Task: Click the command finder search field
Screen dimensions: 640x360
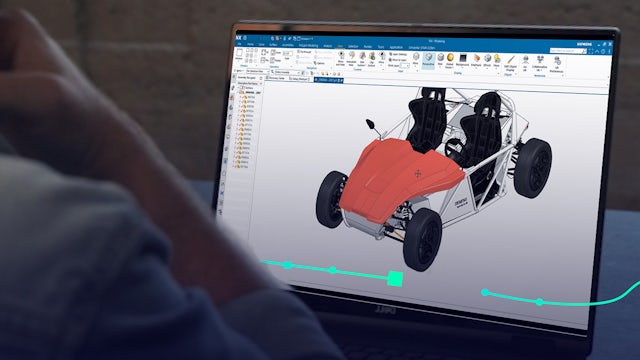Action: (x=567, y=51)
